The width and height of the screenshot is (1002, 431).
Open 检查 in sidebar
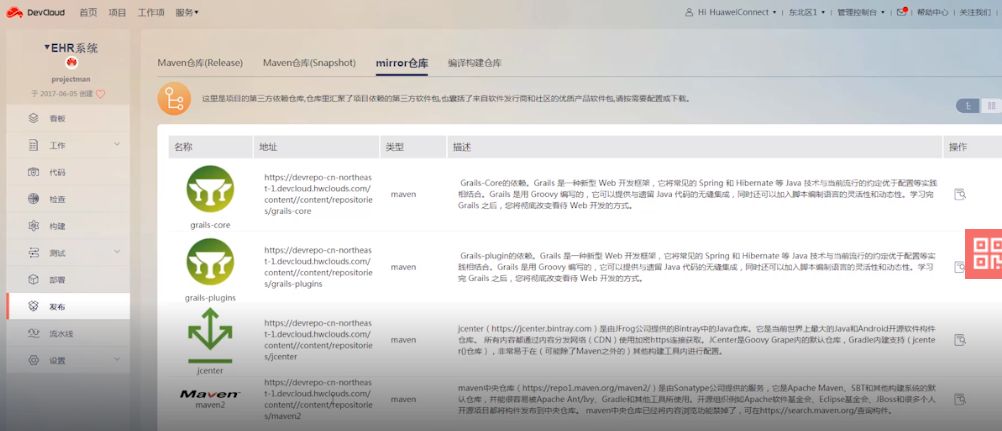coord(68,199)
